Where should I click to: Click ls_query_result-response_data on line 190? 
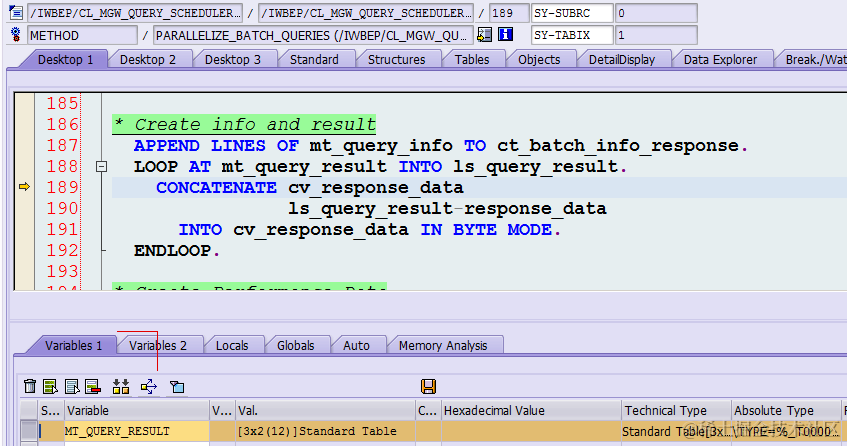(447, 208)
